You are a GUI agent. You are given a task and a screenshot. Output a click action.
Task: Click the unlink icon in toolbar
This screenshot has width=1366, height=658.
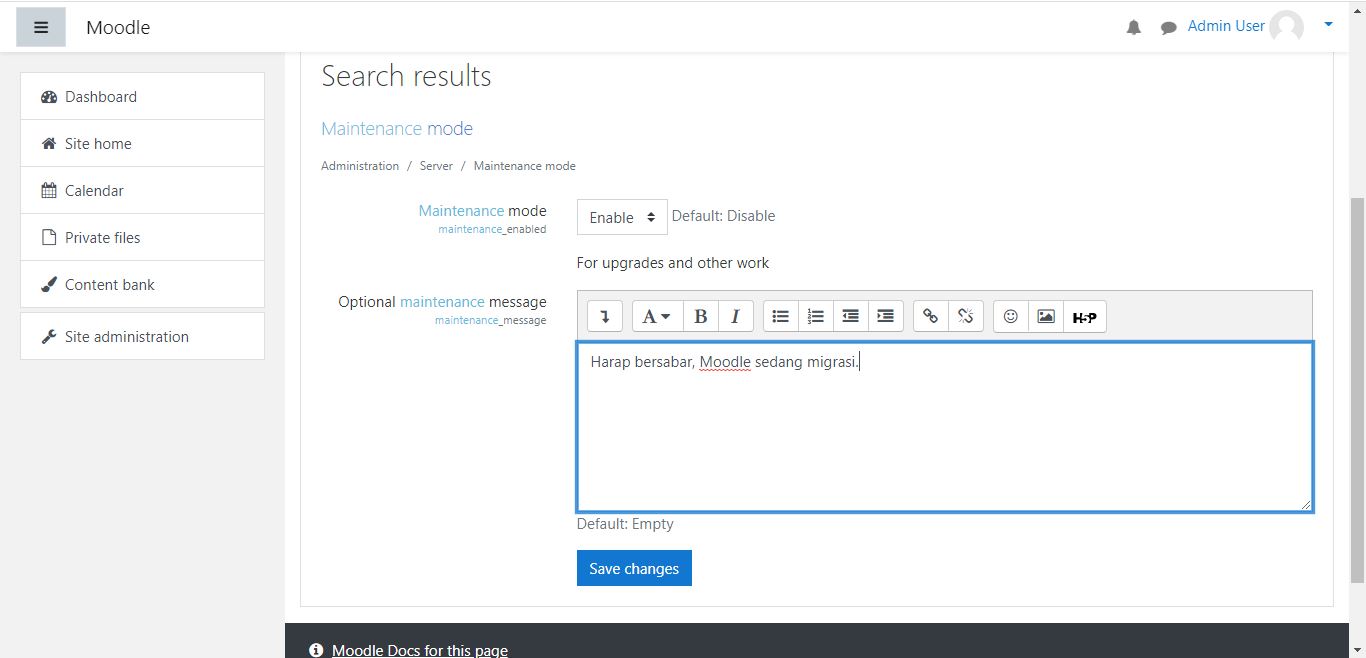965,316
